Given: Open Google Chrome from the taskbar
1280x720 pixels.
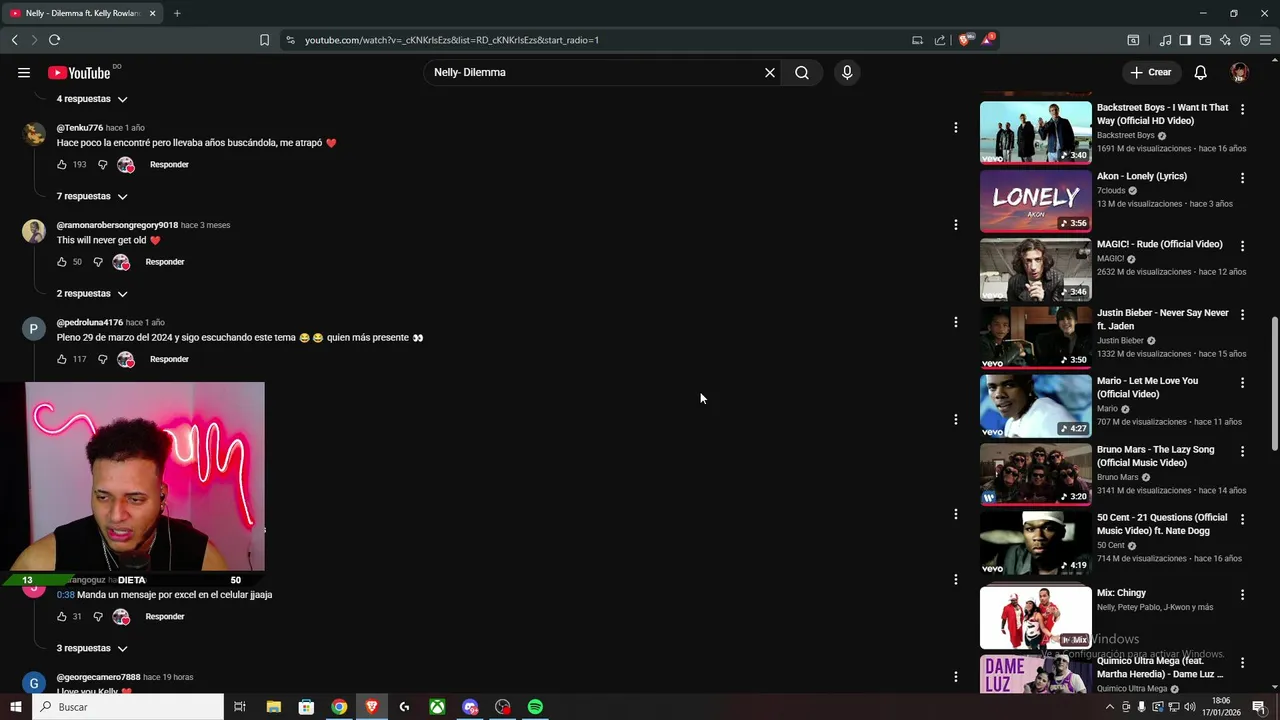Looking at the screenshot, I should 339,707.
